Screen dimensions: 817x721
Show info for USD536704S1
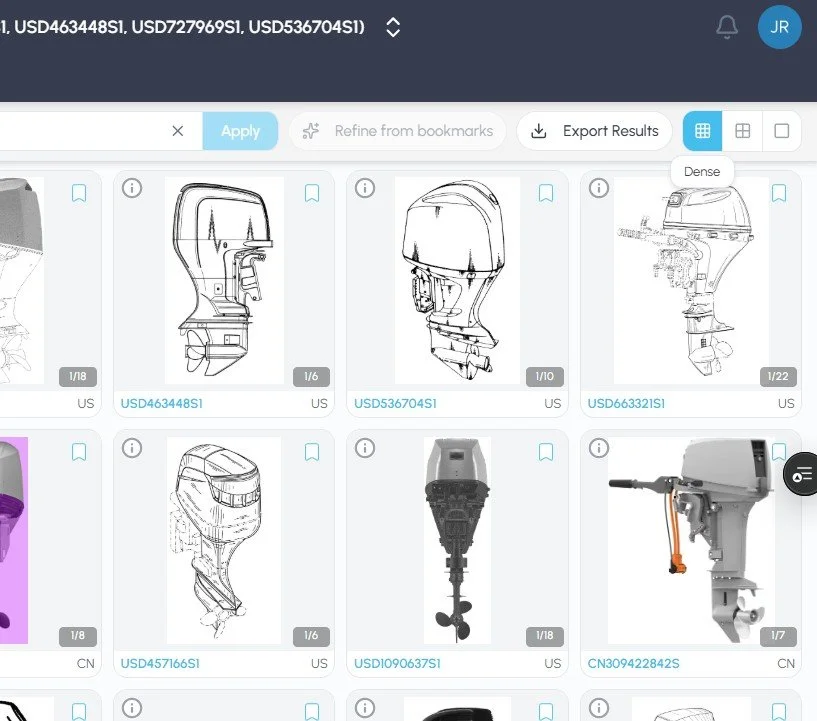tap(365, 188)
